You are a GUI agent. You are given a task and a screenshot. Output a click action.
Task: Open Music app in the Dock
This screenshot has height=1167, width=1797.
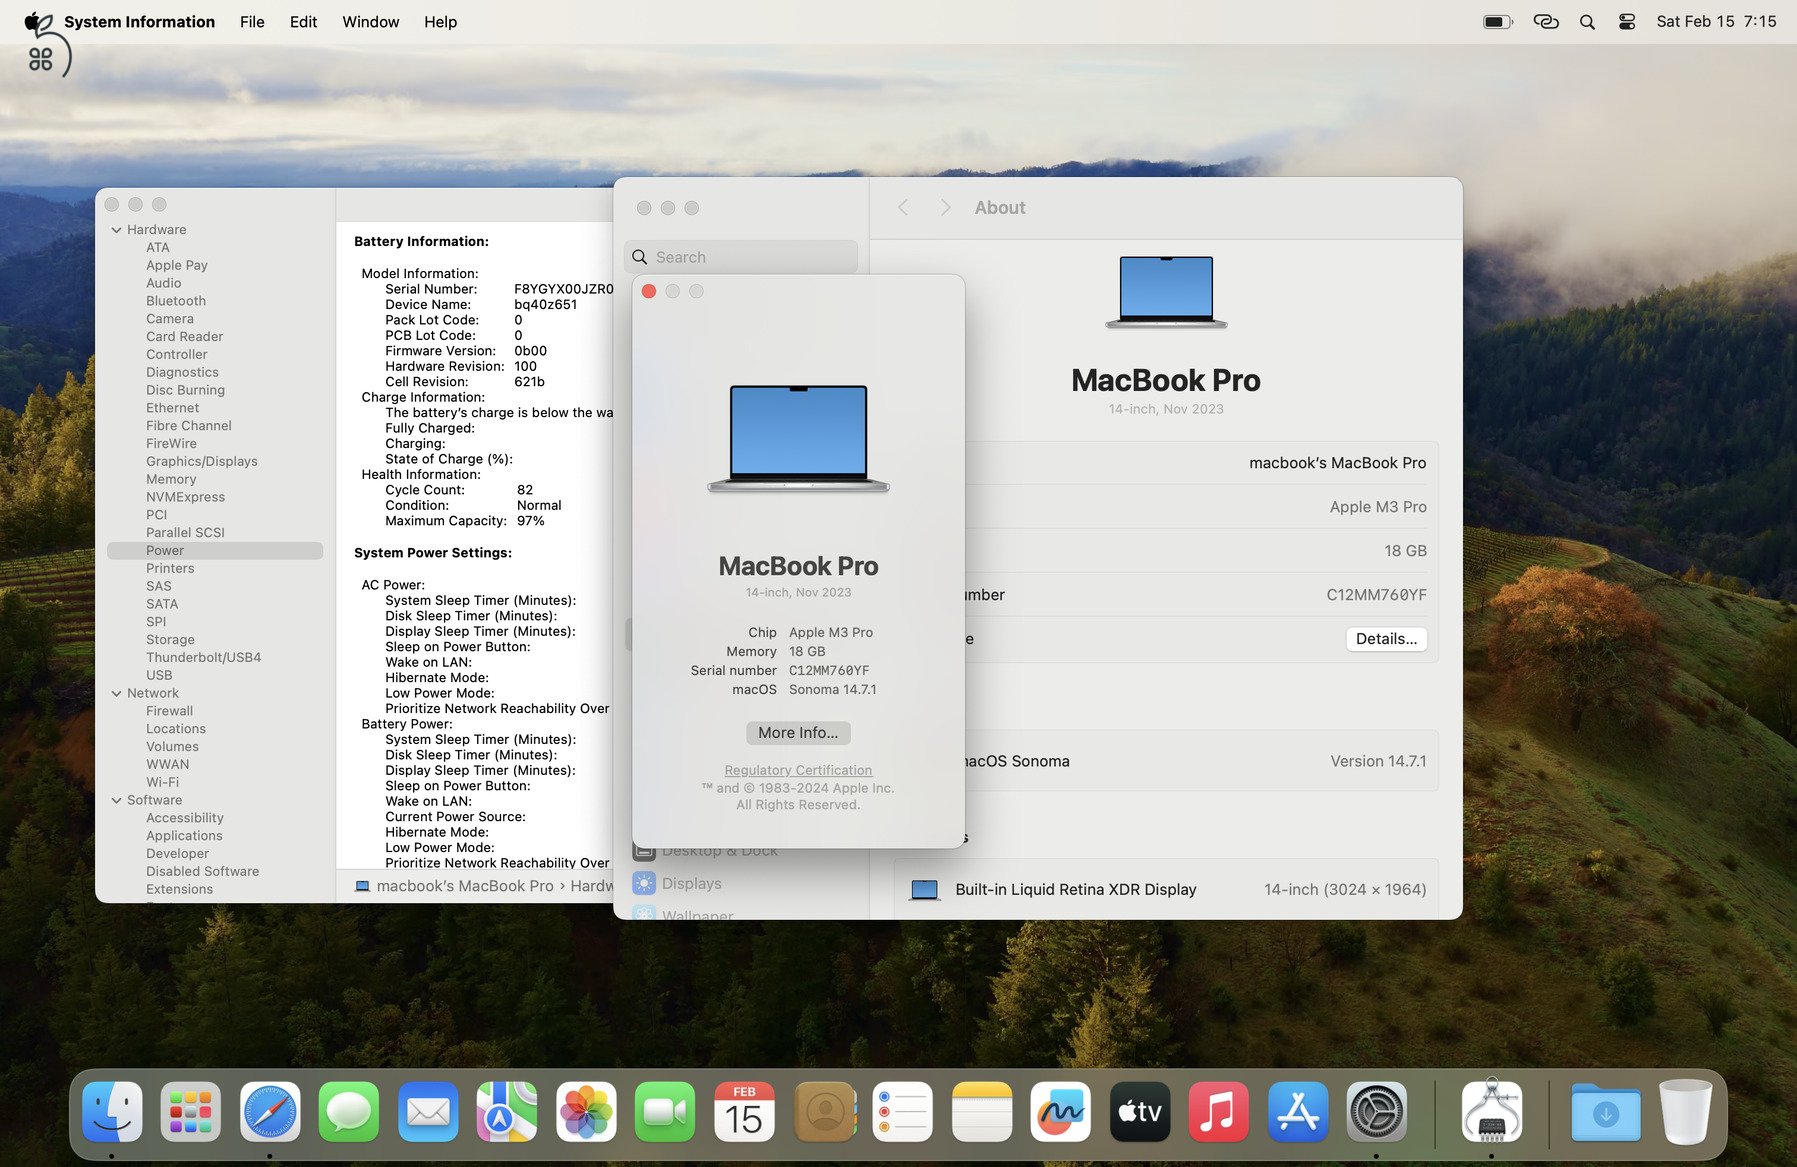(1218, 1112)
